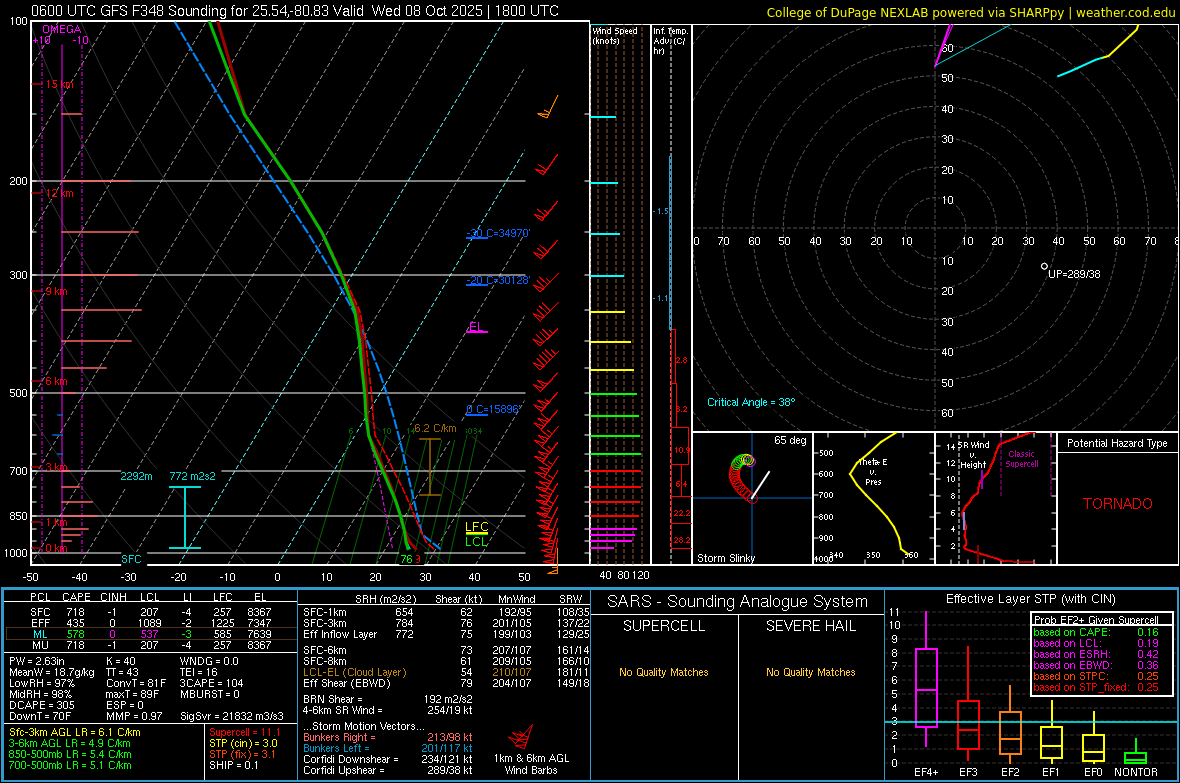This screenshot has width=1180, height=783.
Task: Click the SARS - Sounding Analogue System title
Action: 738,602
